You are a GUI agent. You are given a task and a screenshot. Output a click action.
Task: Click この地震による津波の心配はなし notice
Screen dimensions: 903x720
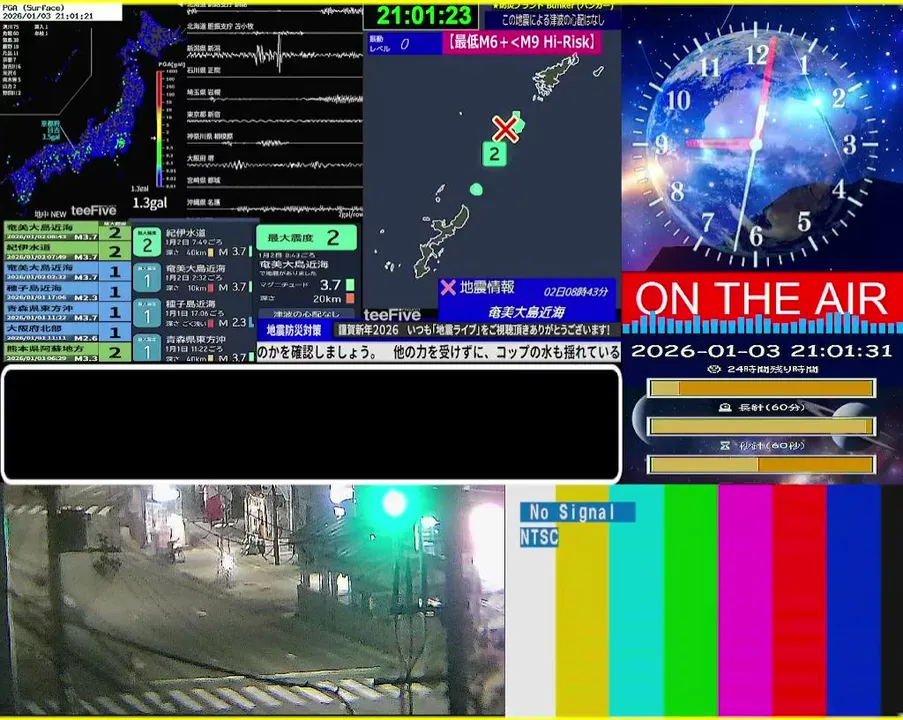click(x=553, y=20)
